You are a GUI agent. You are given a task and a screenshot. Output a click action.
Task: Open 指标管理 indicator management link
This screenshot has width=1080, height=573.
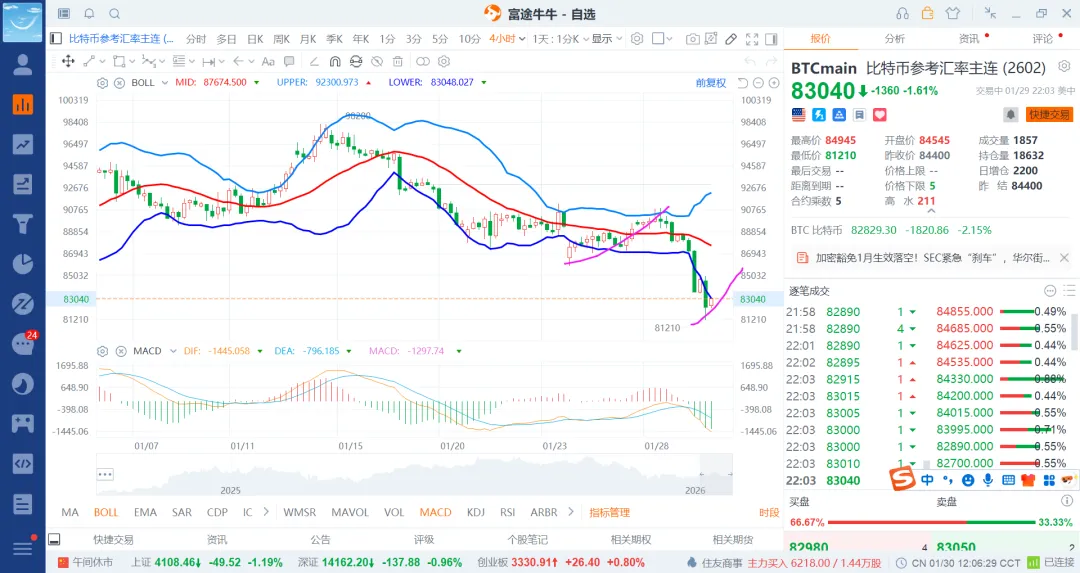[609, 513]
